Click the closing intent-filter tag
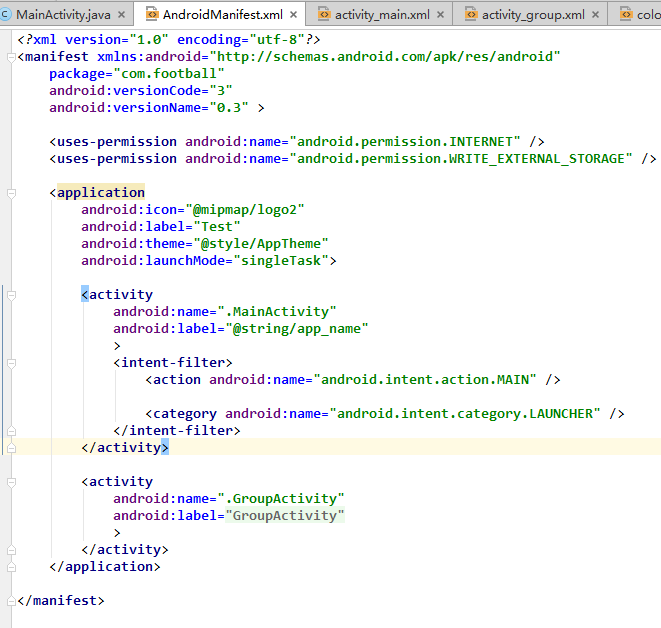The width and height of the screenshot is (661, 628). (177, 430)
